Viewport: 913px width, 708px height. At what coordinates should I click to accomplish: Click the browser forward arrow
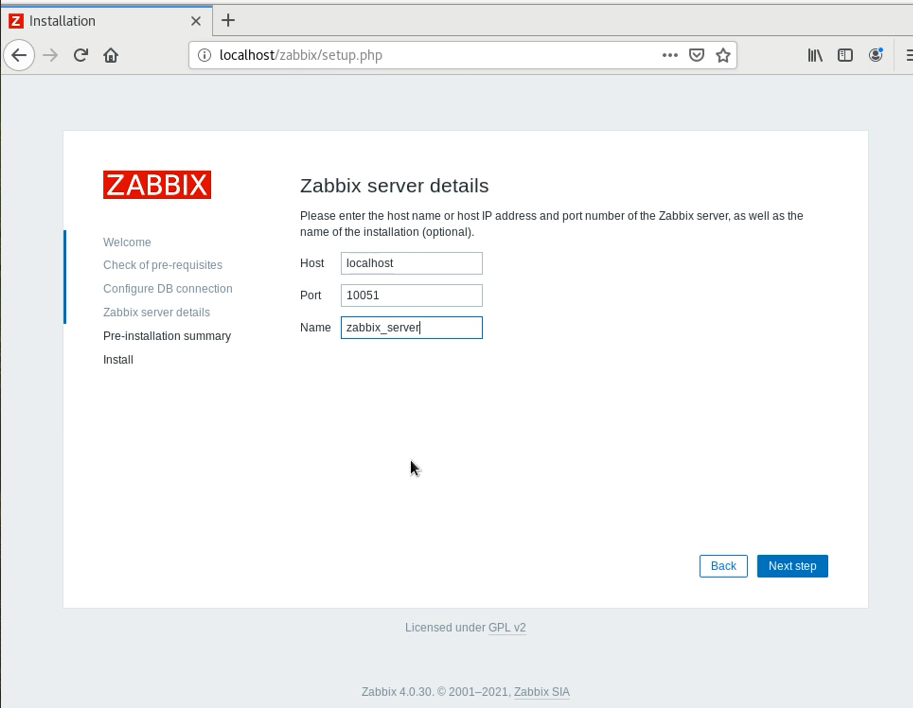pos(51,55)
